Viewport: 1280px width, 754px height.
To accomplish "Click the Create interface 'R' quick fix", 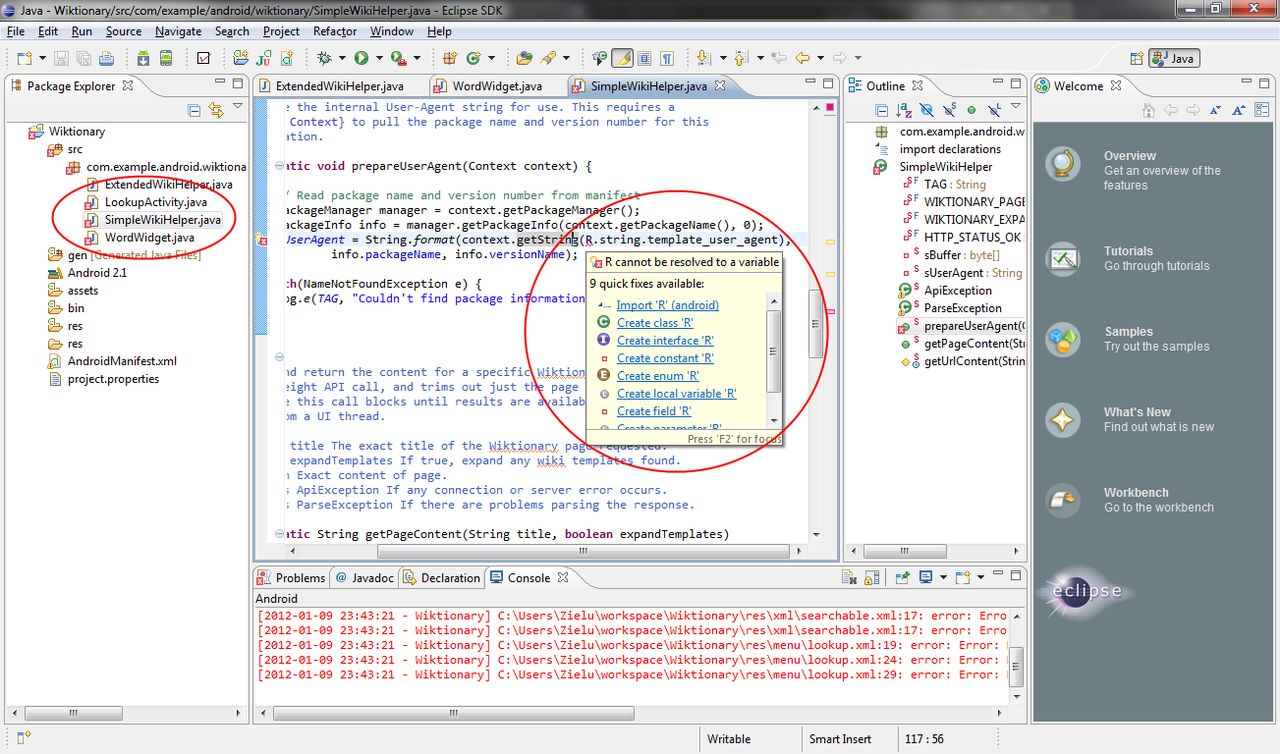I will [665, 341].
